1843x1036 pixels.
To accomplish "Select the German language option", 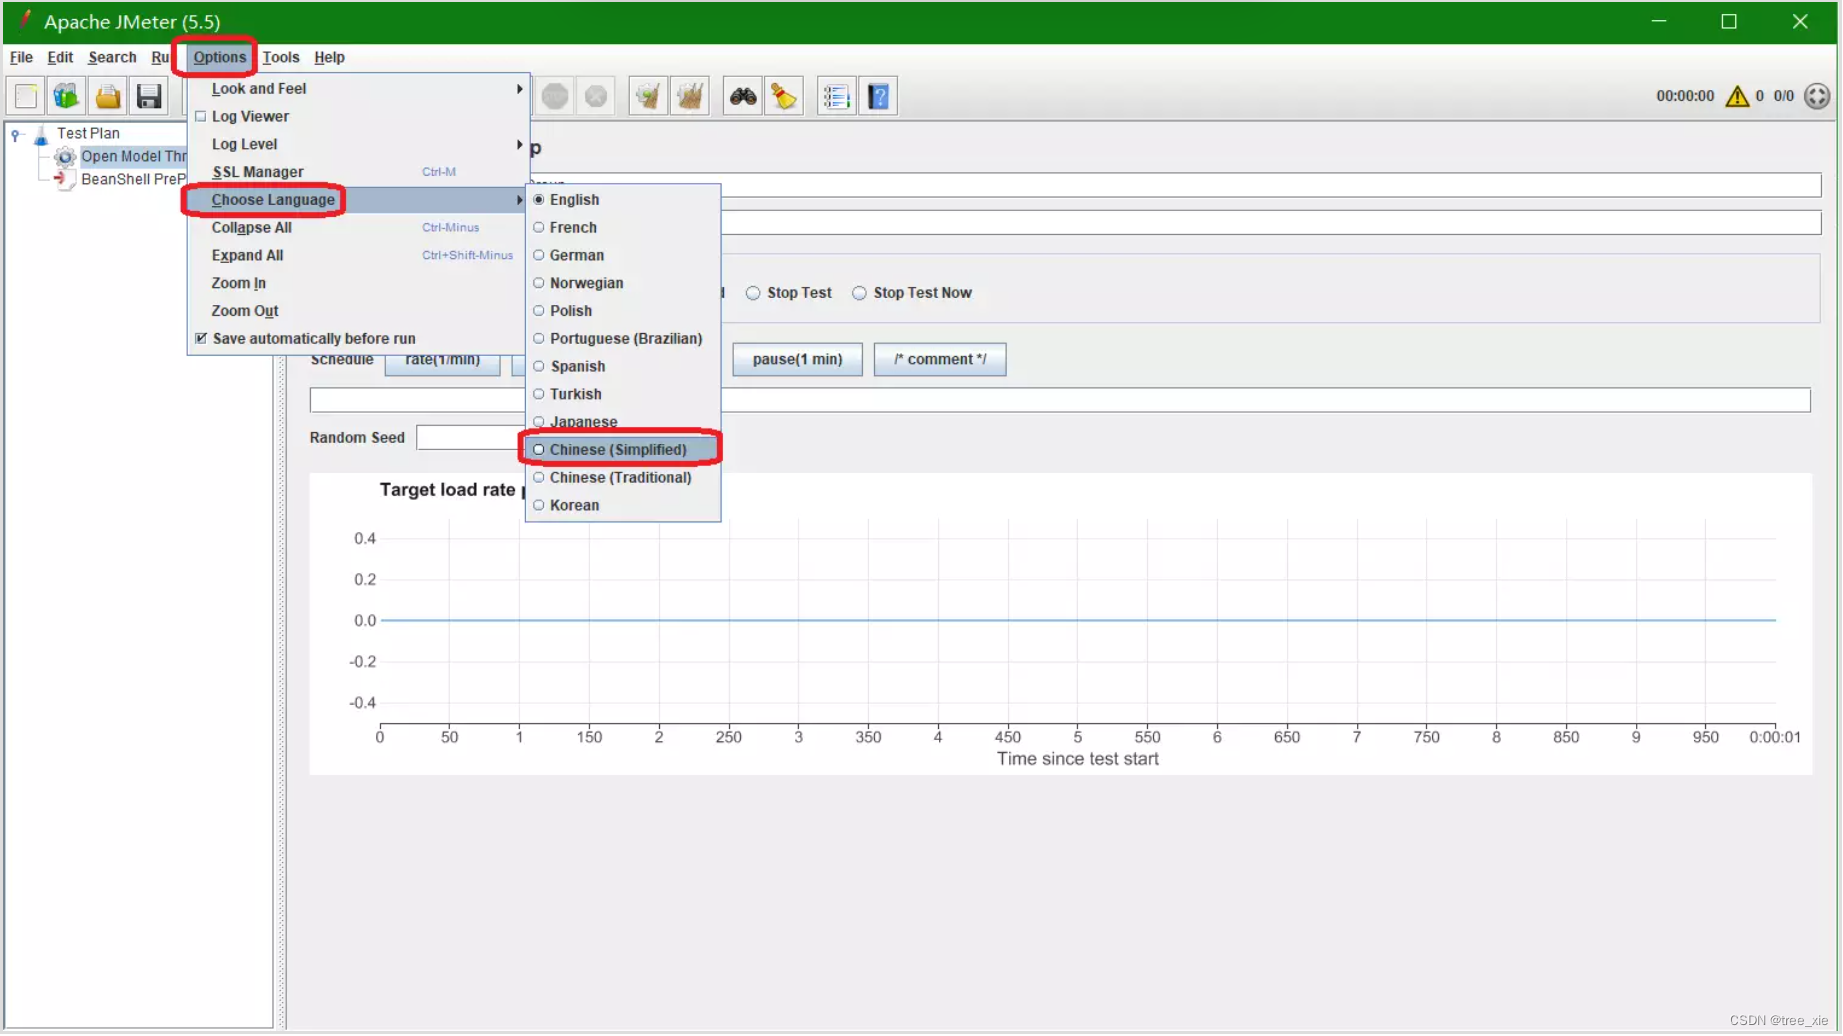I will coord(622,256).
